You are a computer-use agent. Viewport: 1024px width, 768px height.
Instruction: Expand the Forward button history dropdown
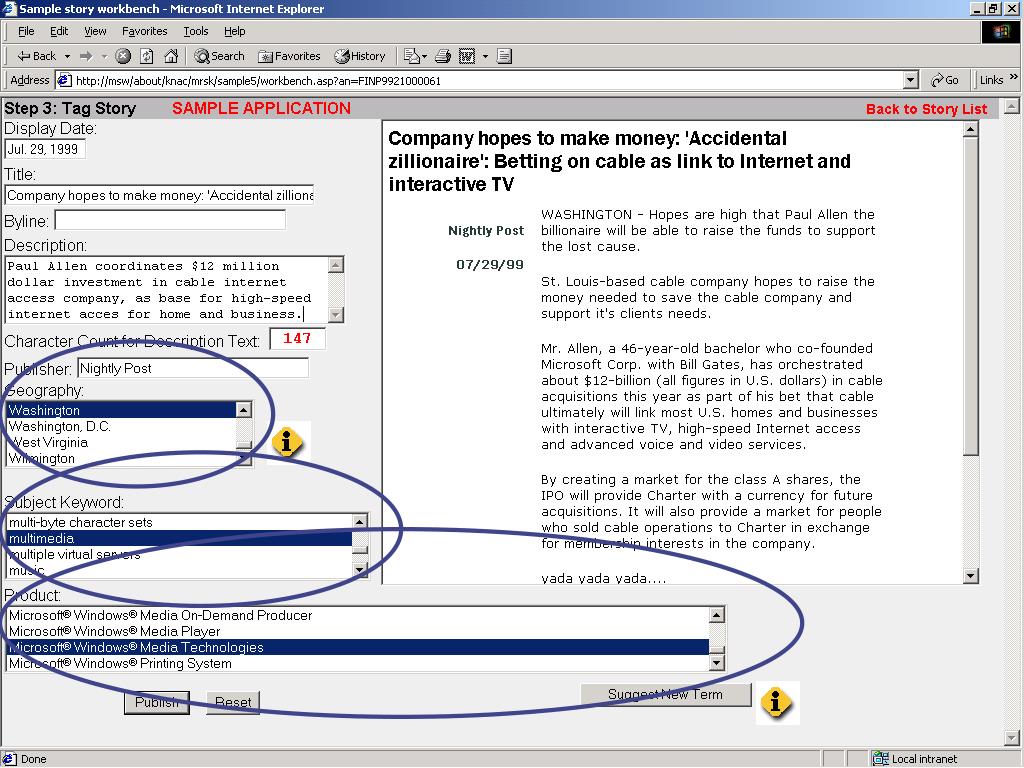104,57
